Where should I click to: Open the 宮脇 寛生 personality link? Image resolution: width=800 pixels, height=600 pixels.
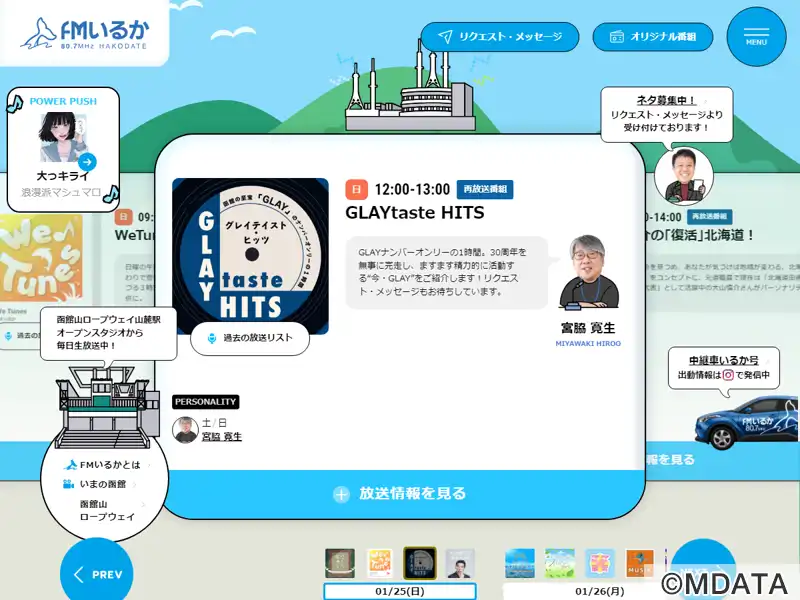[x=221, y=437]
